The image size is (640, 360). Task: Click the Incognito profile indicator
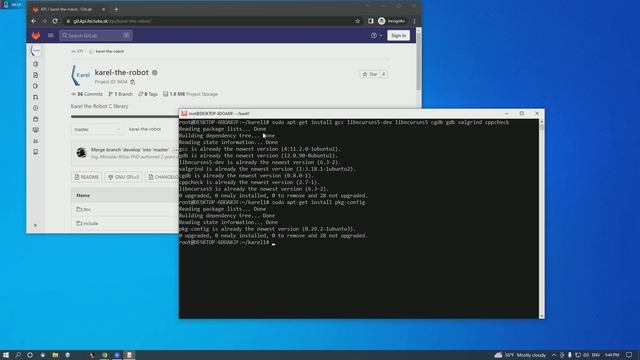[x=391, y=21]
